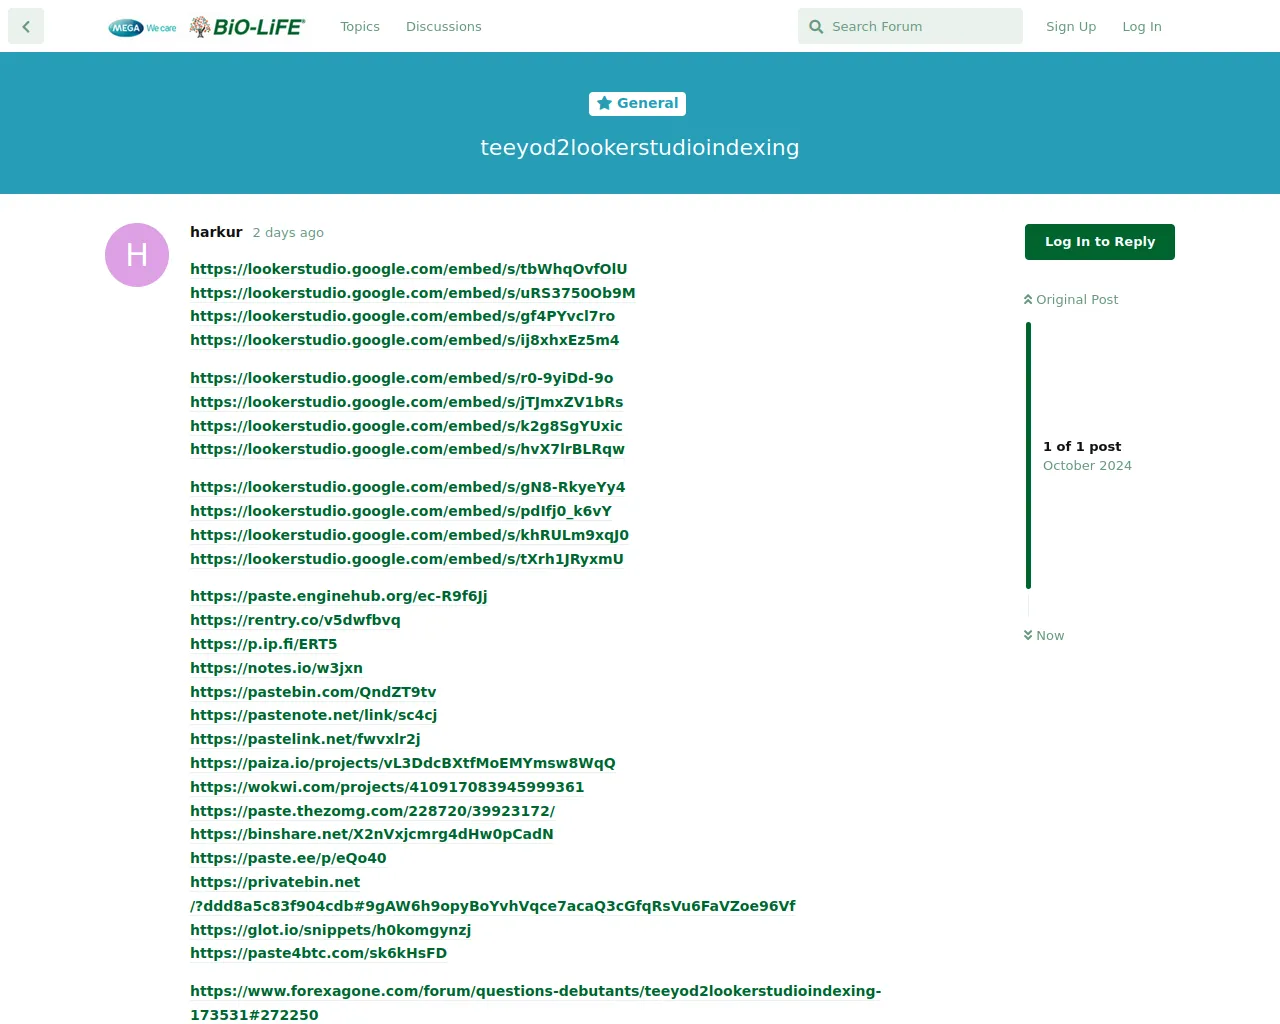
Task: Click the '2 days ago' timestamp
Action: pyautogui.click(x=288, y=232)
